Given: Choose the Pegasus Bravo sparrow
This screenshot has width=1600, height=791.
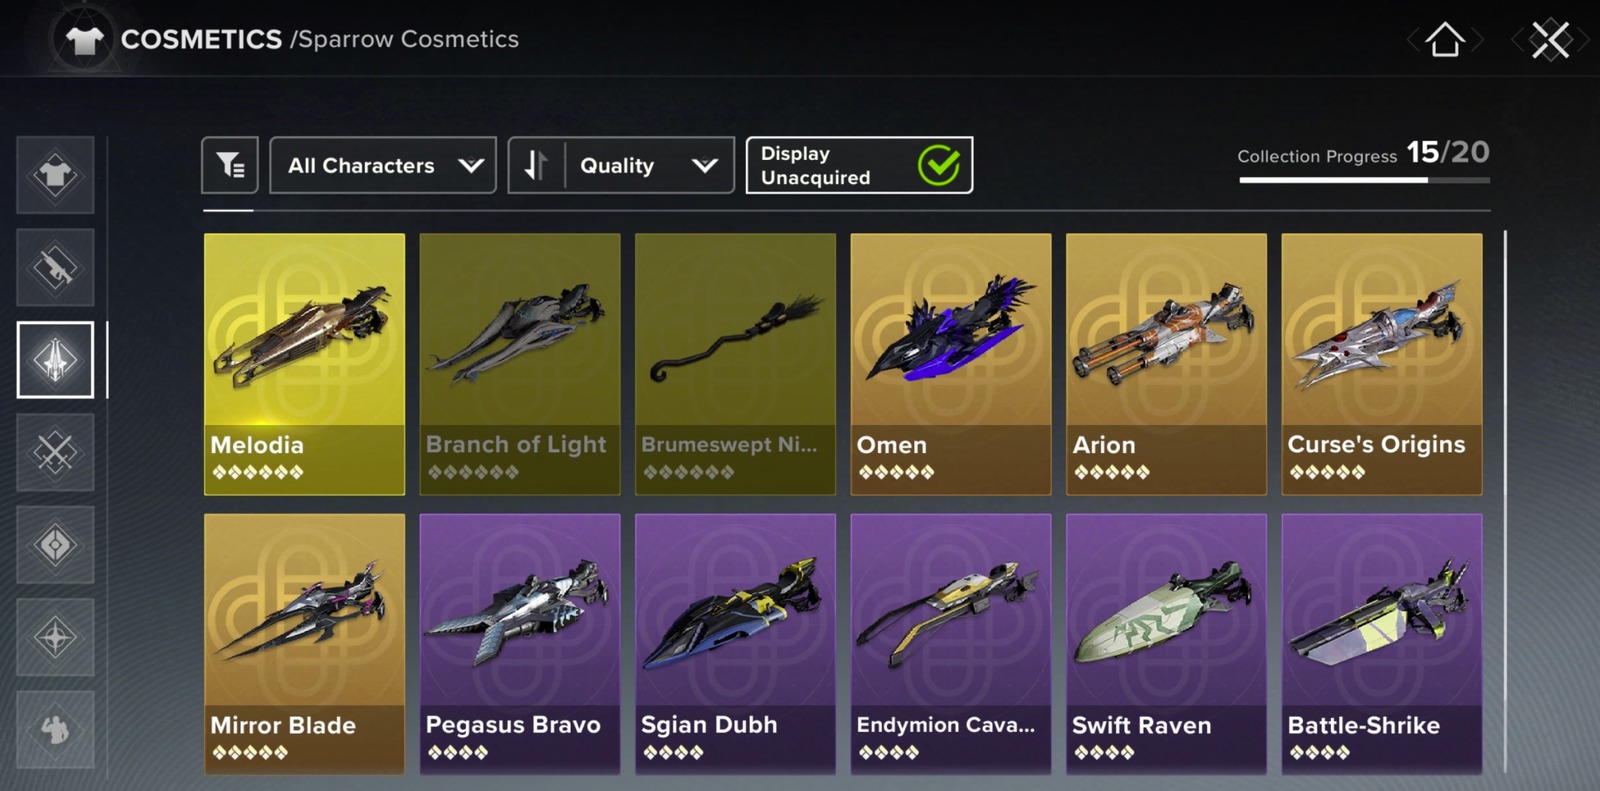Looking at the screenshot, I should 520,644.
